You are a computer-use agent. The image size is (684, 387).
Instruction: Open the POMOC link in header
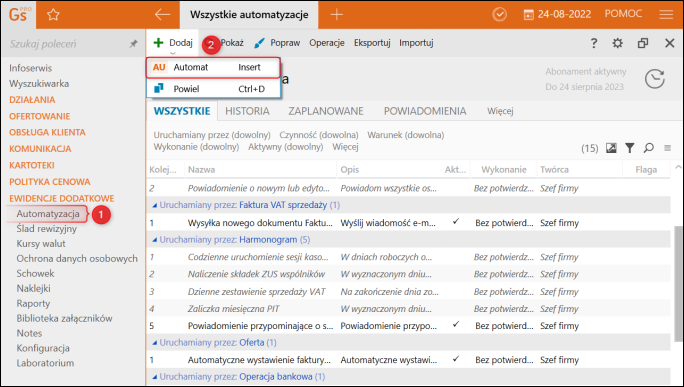coord(623,14)
